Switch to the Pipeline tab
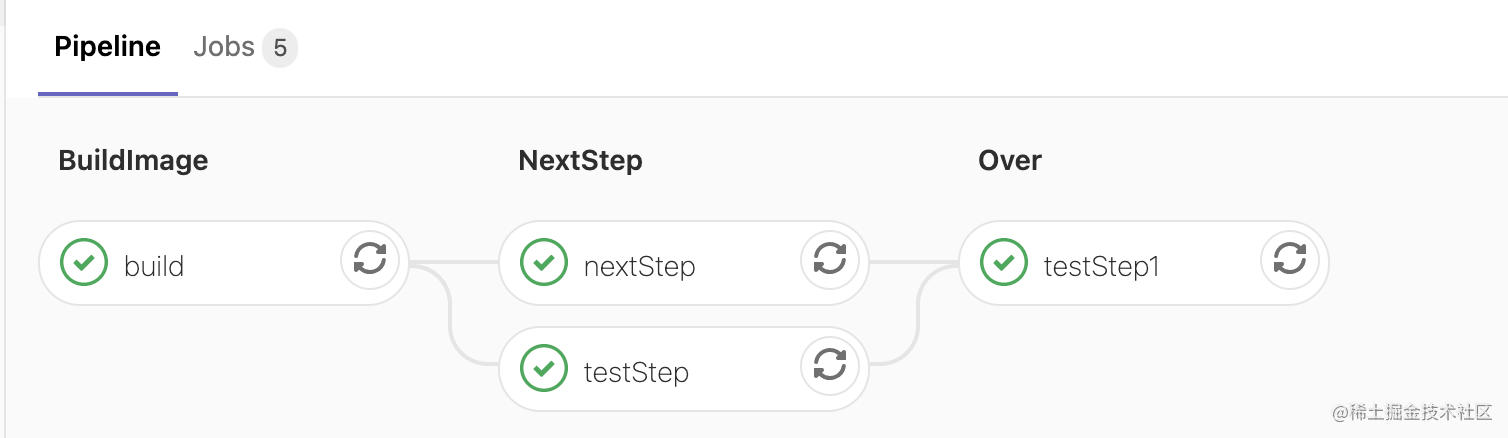The width and height of the screenshot is (1508, 438). (107, 47)
